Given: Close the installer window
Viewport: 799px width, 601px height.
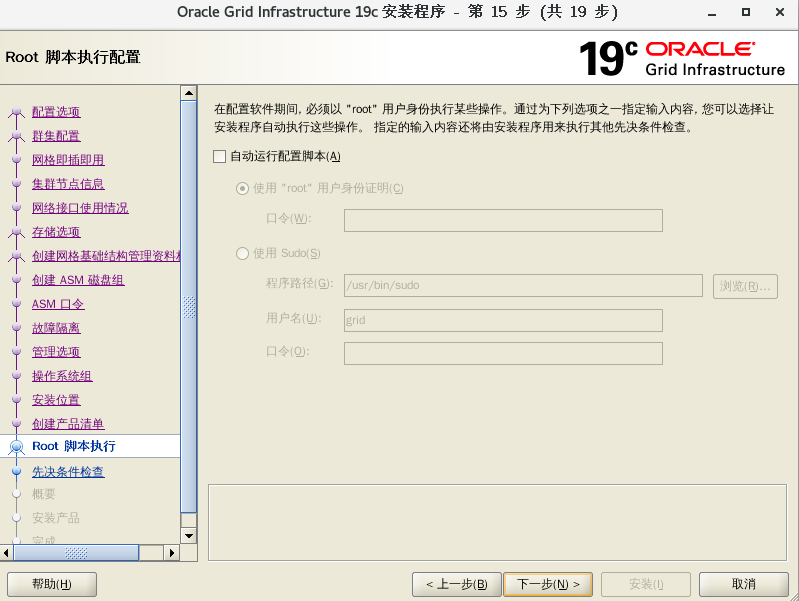Looking at the screenshot, I should (x=780, y=12).
